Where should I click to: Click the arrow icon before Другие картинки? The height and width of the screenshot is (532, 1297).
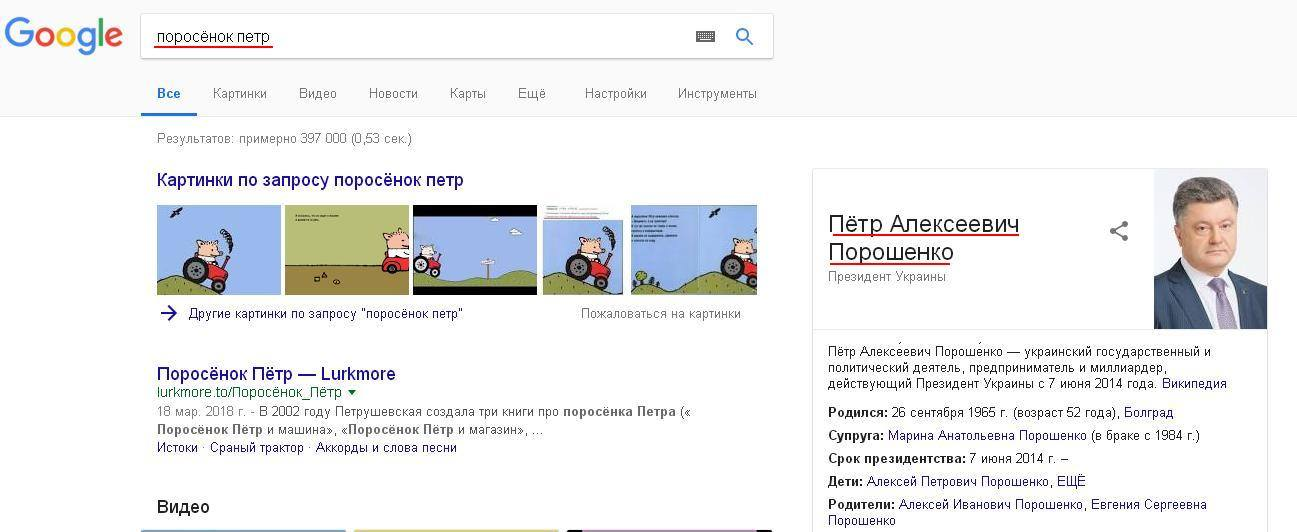coord(168,313)
